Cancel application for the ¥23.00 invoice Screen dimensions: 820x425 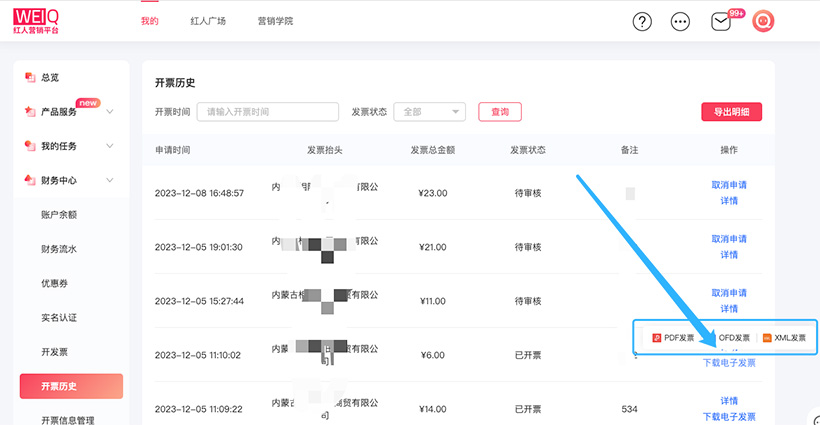729,185
